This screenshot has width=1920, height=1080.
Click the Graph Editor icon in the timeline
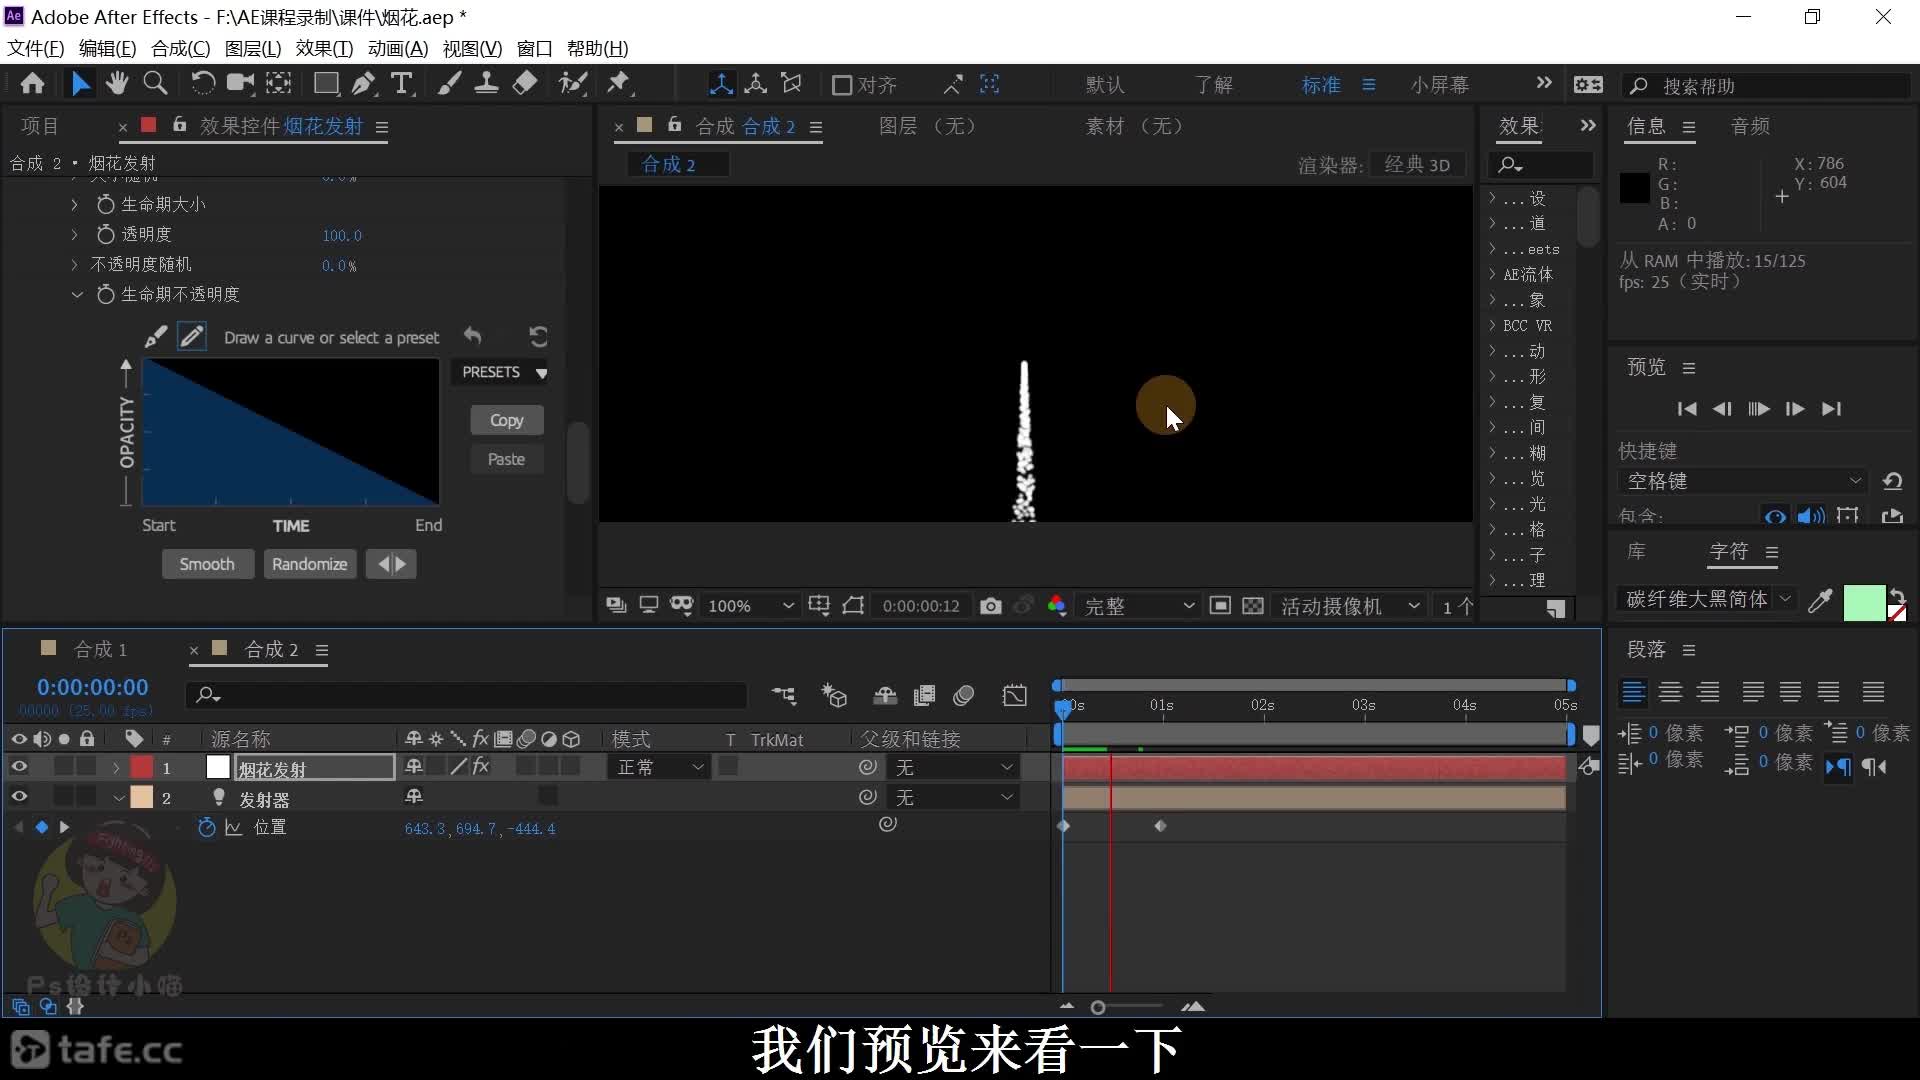(x=1015, y=695)
